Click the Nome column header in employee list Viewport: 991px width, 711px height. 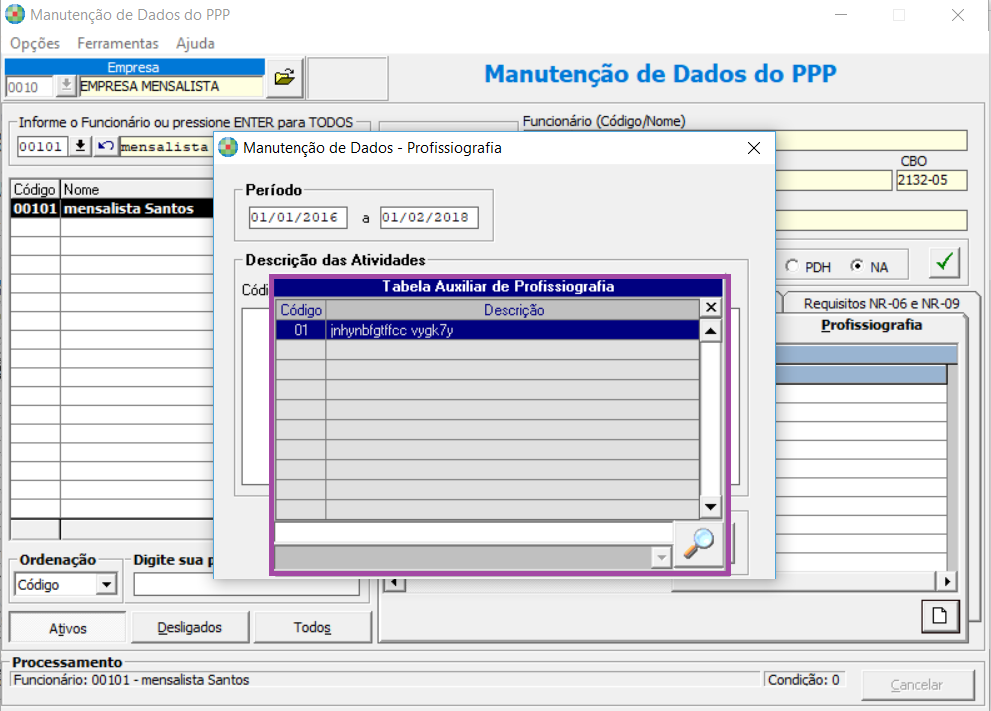pos(137,190)
